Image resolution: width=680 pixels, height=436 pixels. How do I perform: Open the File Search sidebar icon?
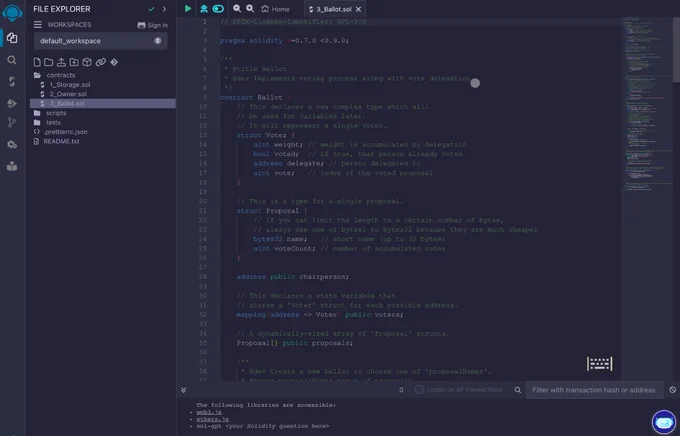coord(12,60)
